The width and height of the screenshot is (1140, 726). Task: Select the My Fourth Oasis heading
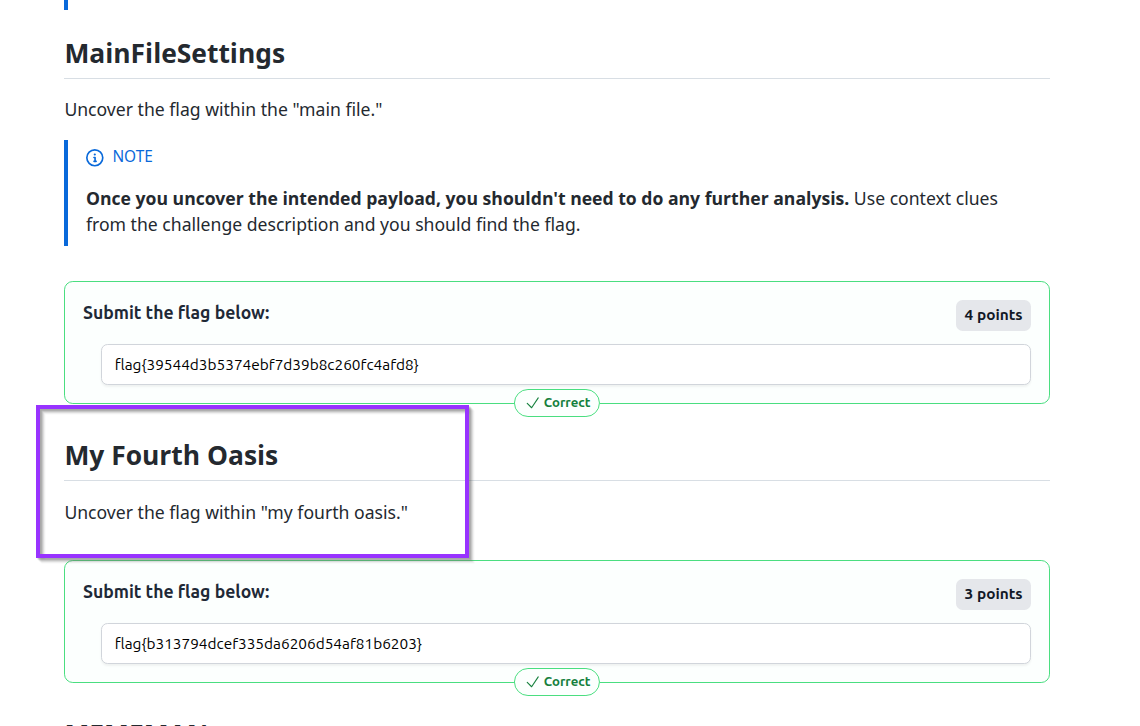click(171, 456)
